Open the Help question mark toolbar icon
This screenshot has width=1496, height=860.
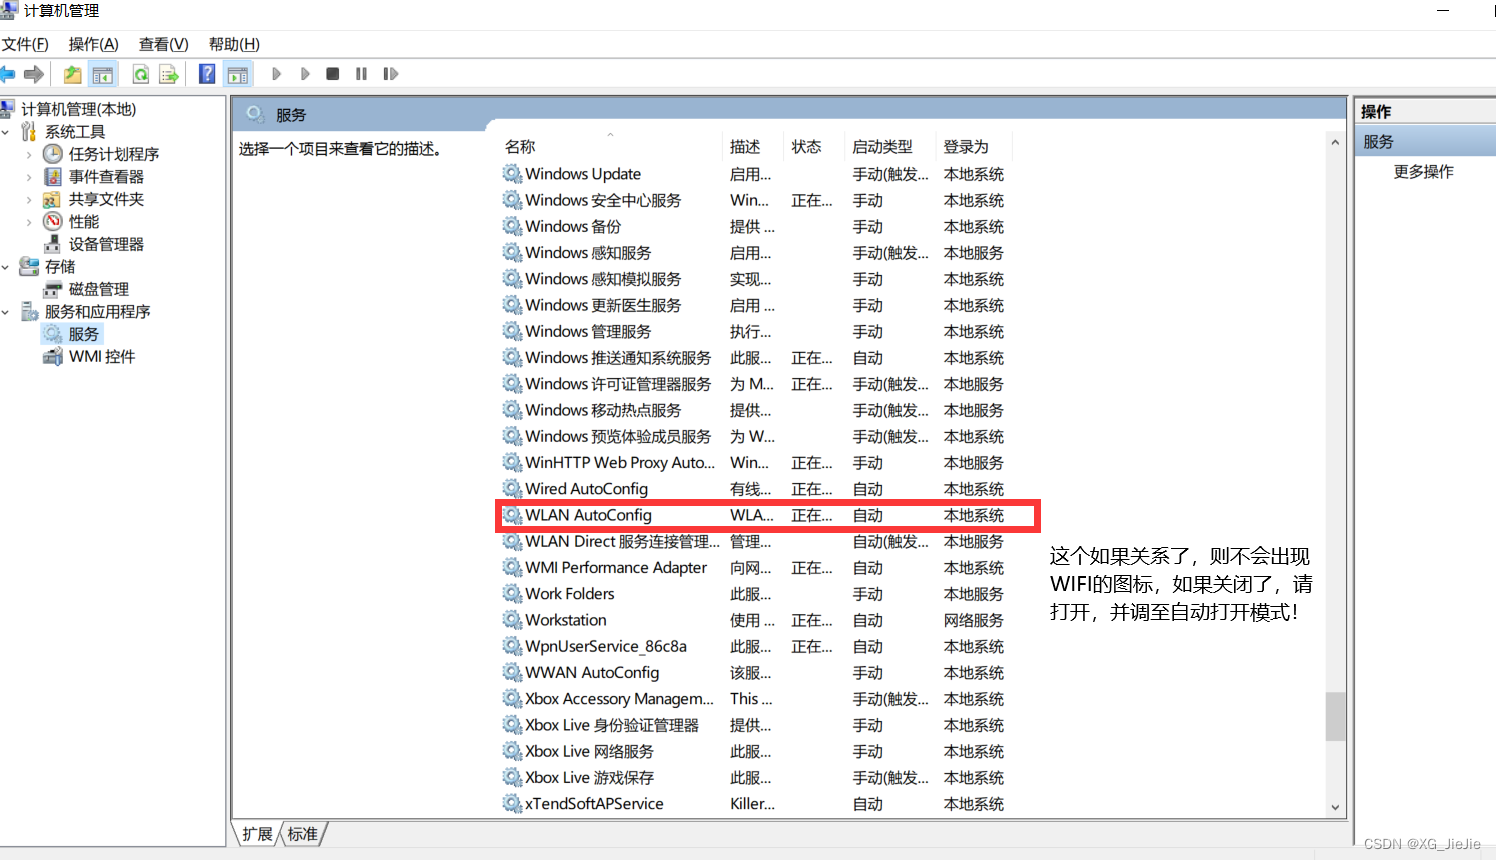tap(207, 74)
